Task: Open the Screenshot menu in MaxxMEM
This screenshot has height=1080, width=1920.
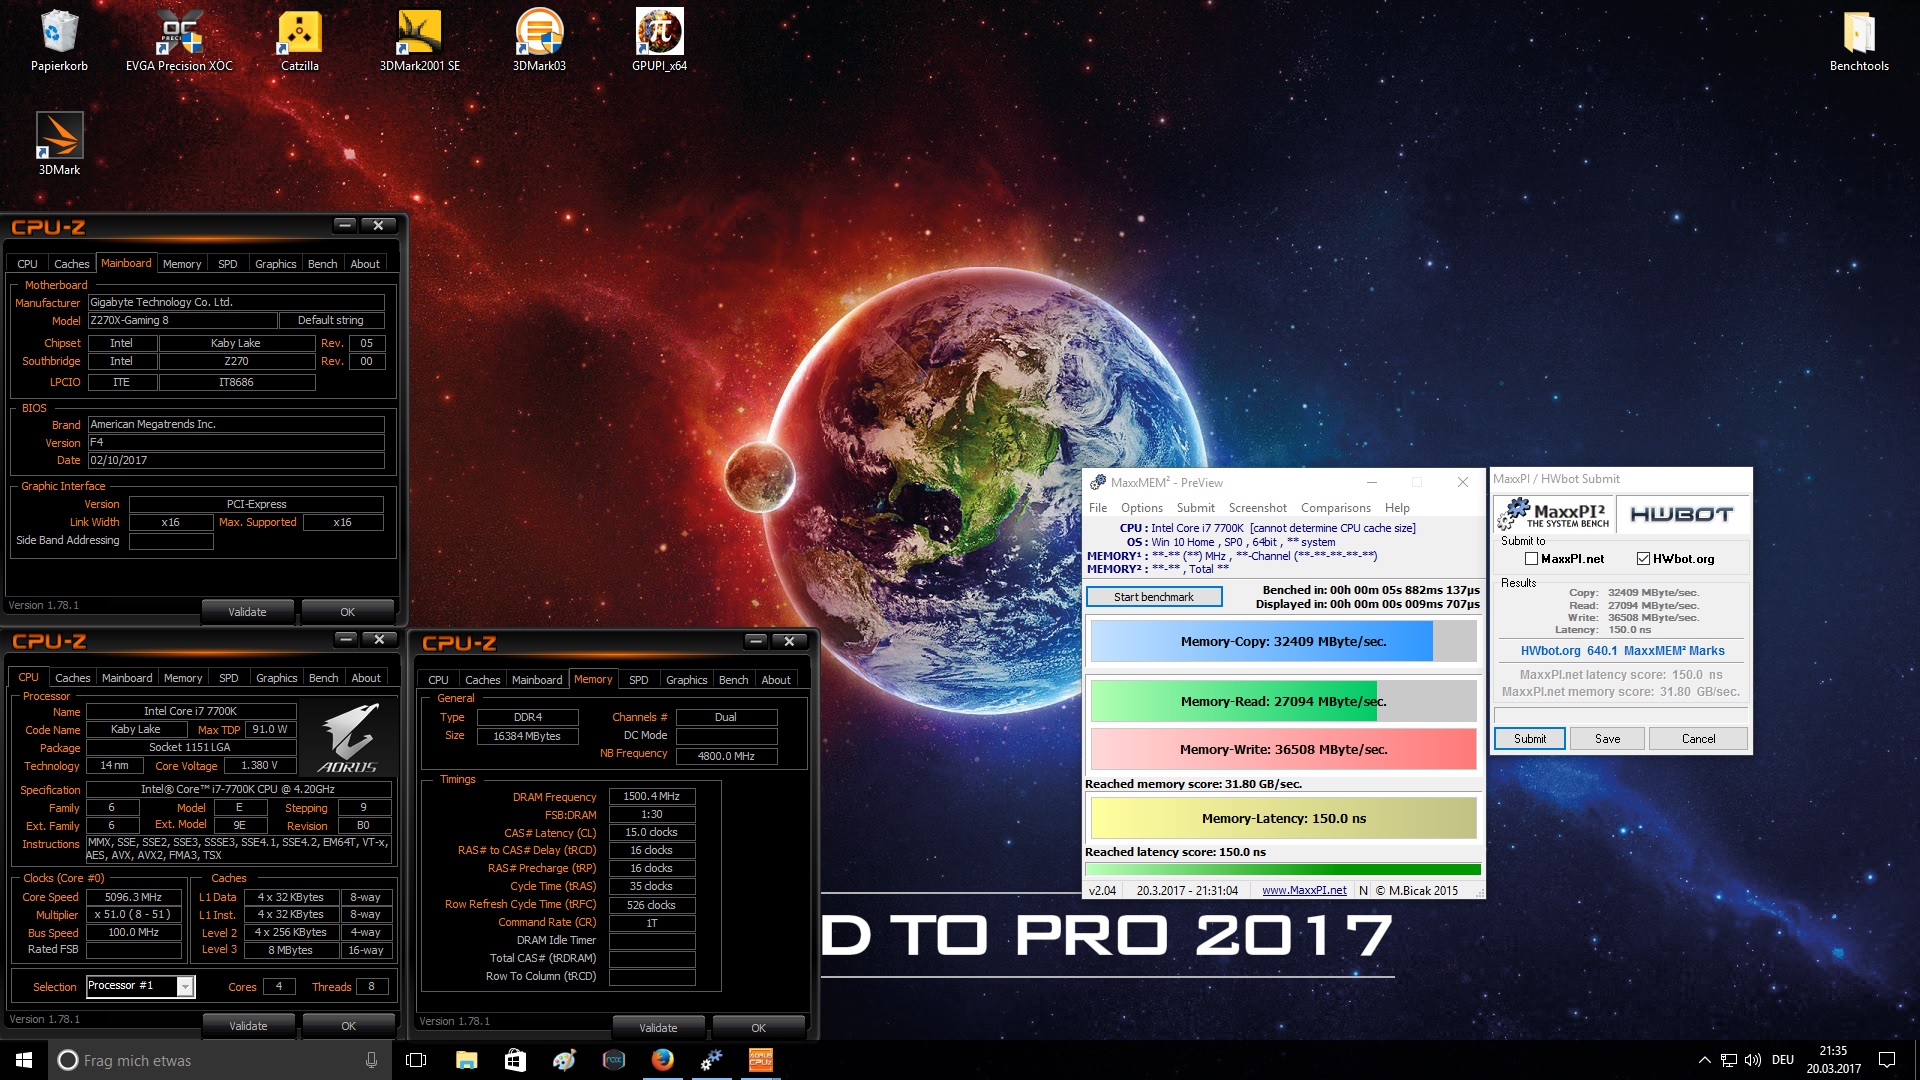Action: pos(1258,508)
